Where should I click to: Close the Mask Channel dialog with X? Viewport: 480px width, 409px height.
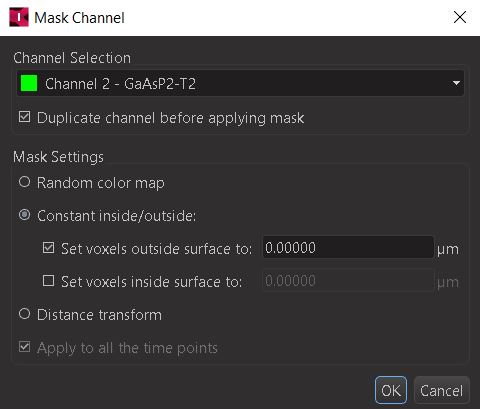point(460,17)
